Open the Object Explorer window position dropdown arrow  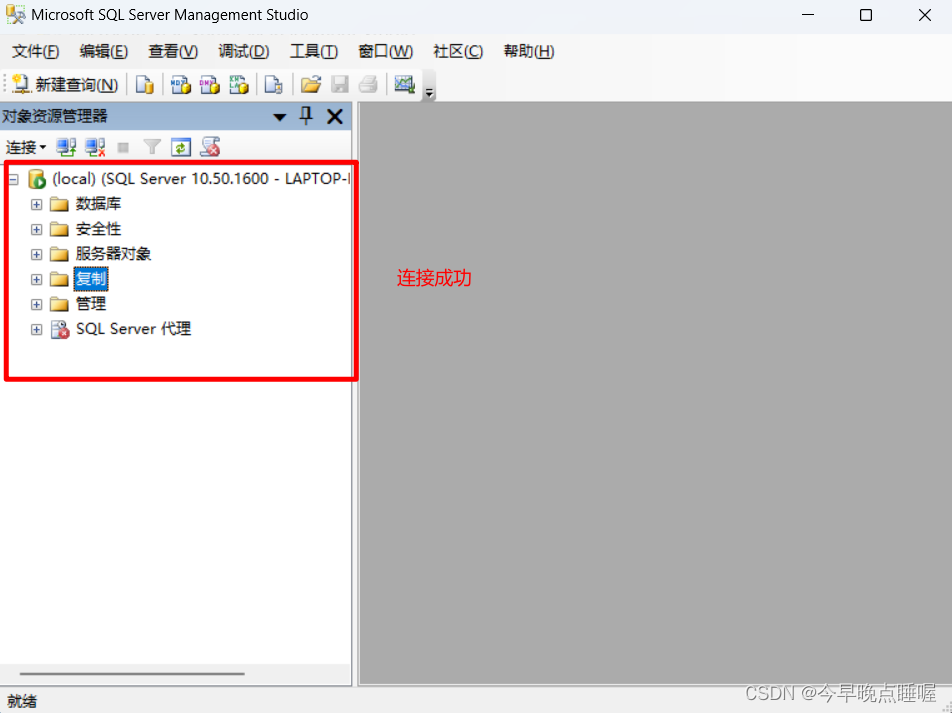point(279,117)
